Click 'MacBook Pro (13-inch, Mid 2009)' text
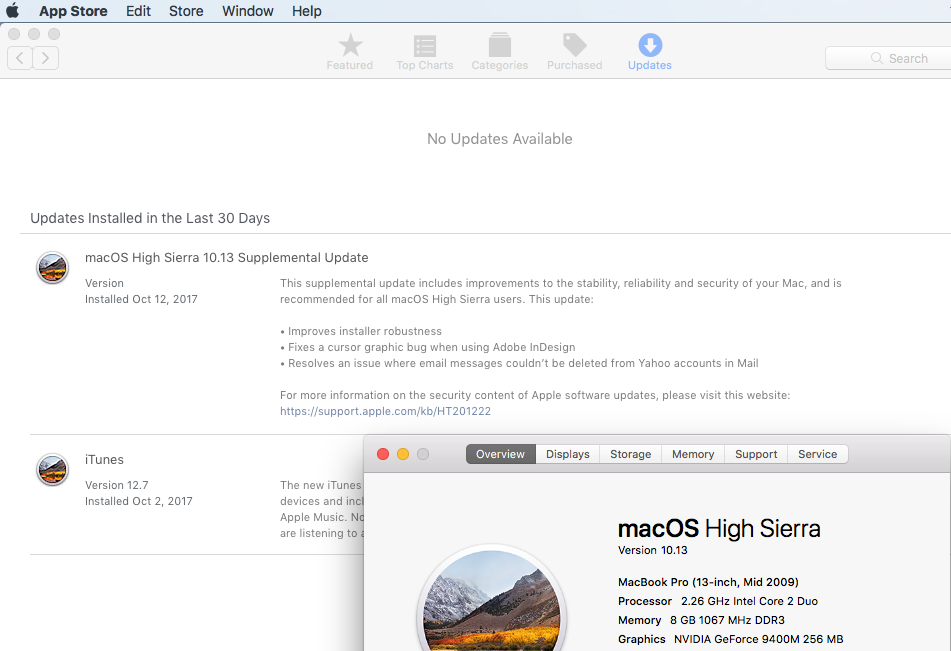The width and height of the screenshot is (951, 651). click(708, 582)
